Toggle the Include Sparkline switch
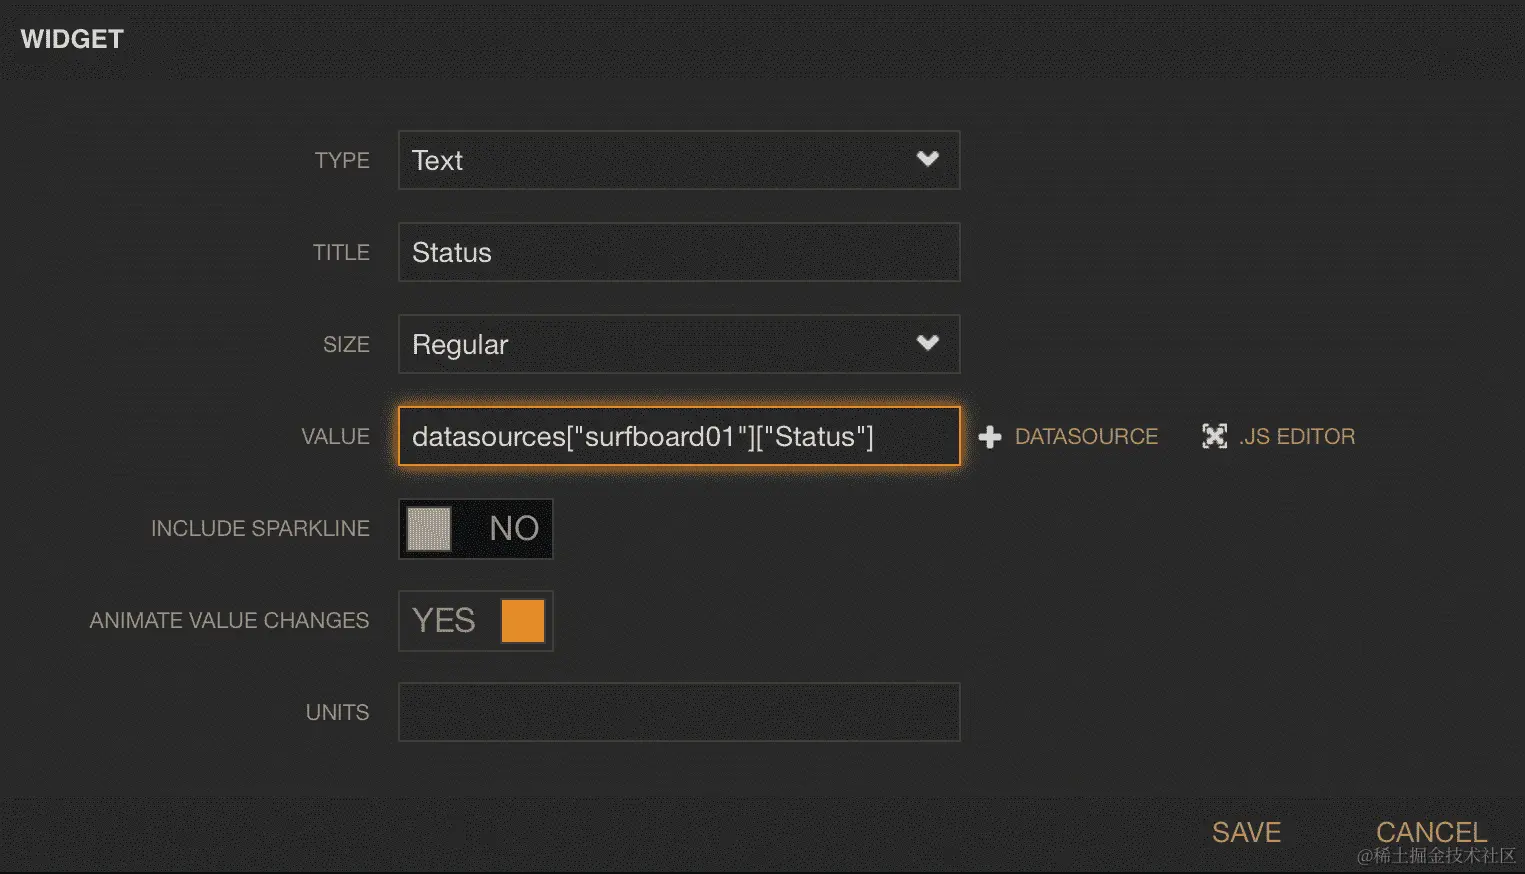 point(476,528)
